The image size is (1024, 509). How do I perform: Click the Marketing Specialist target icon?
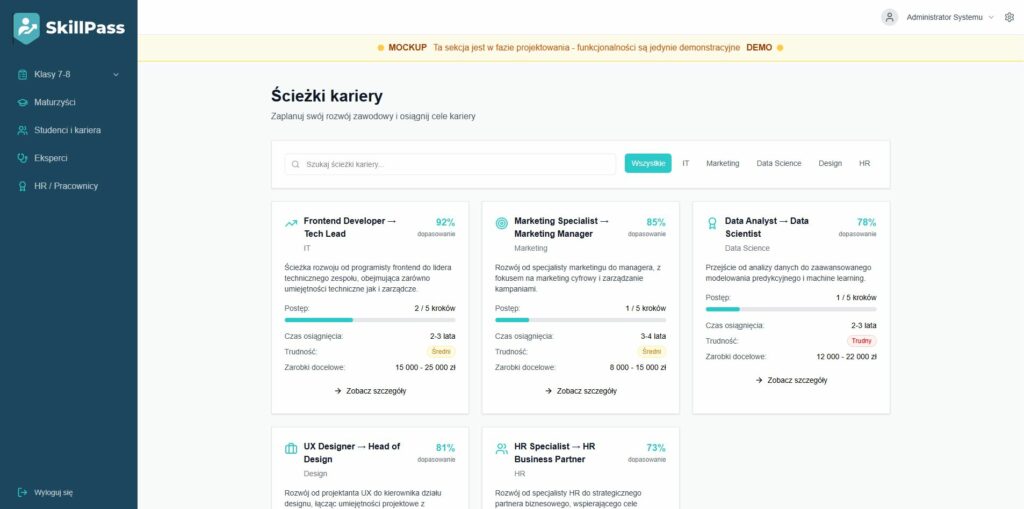coord(501,224)
